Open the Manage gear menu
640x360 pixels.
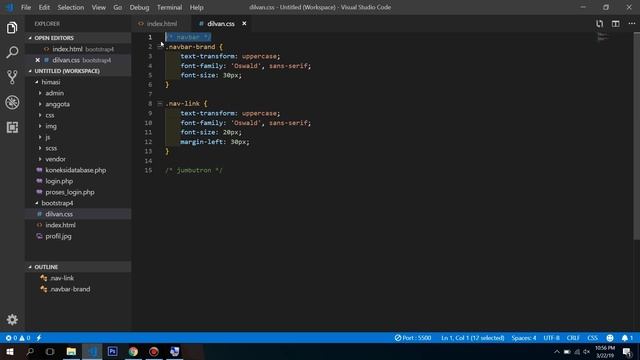(12, 319)
